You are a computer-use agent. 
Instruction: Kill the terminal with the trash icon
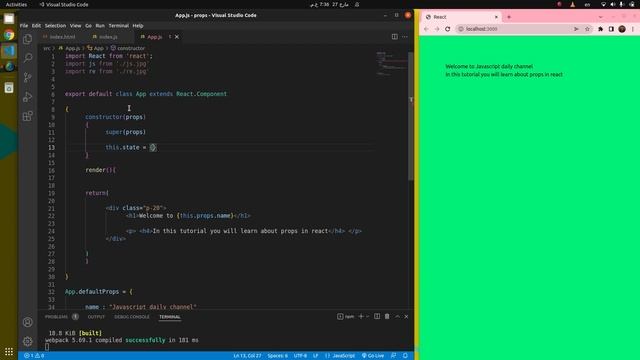pyautogui.click(x=387, y=316)
